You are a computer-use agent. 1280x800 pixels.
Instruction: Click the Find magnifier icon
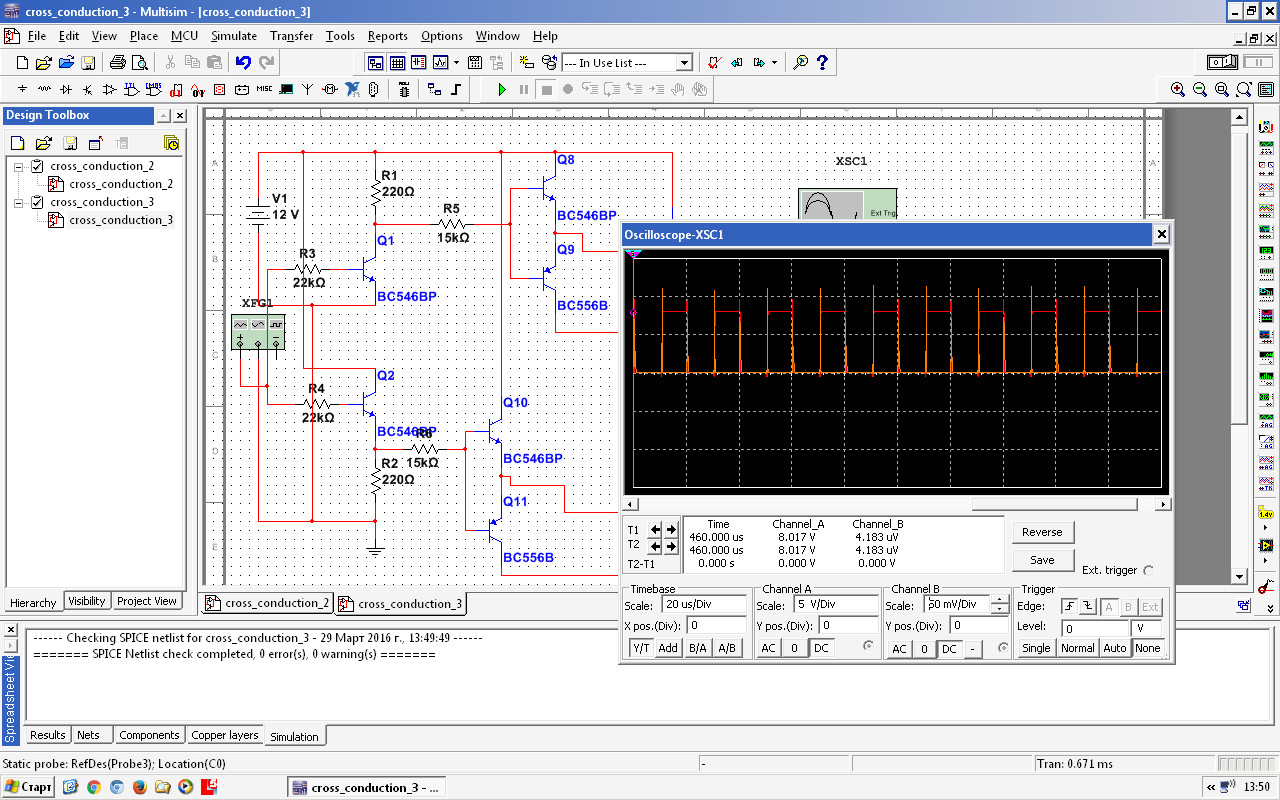[801, 62]
